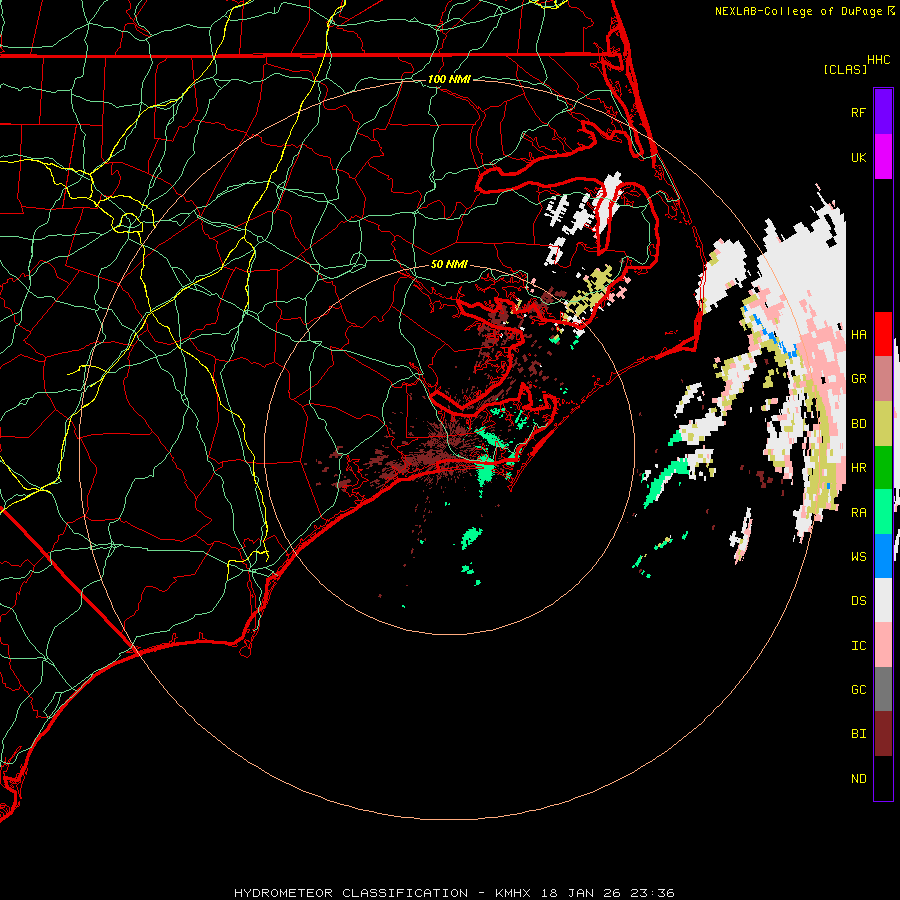Click the HR dark green legend swatch

coord(883,468)
